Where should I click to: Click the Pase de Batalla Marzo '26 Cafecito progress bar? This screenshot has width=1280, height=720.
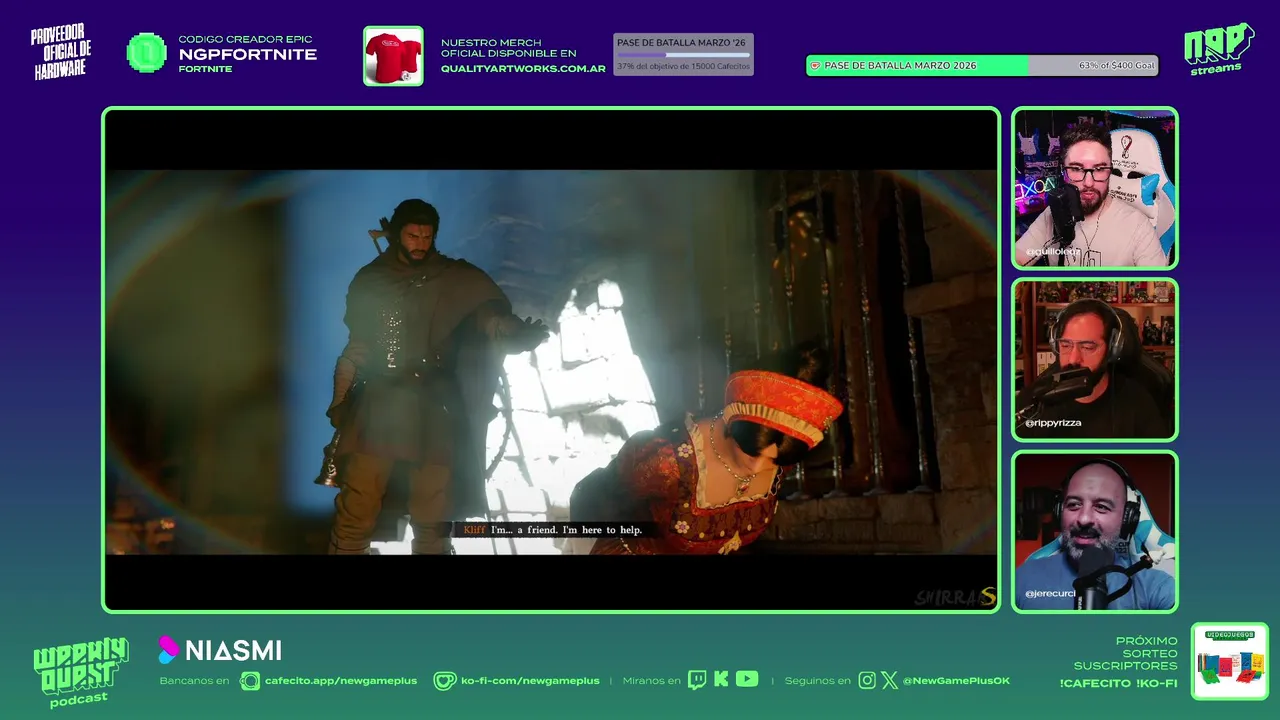click(683, 55)
